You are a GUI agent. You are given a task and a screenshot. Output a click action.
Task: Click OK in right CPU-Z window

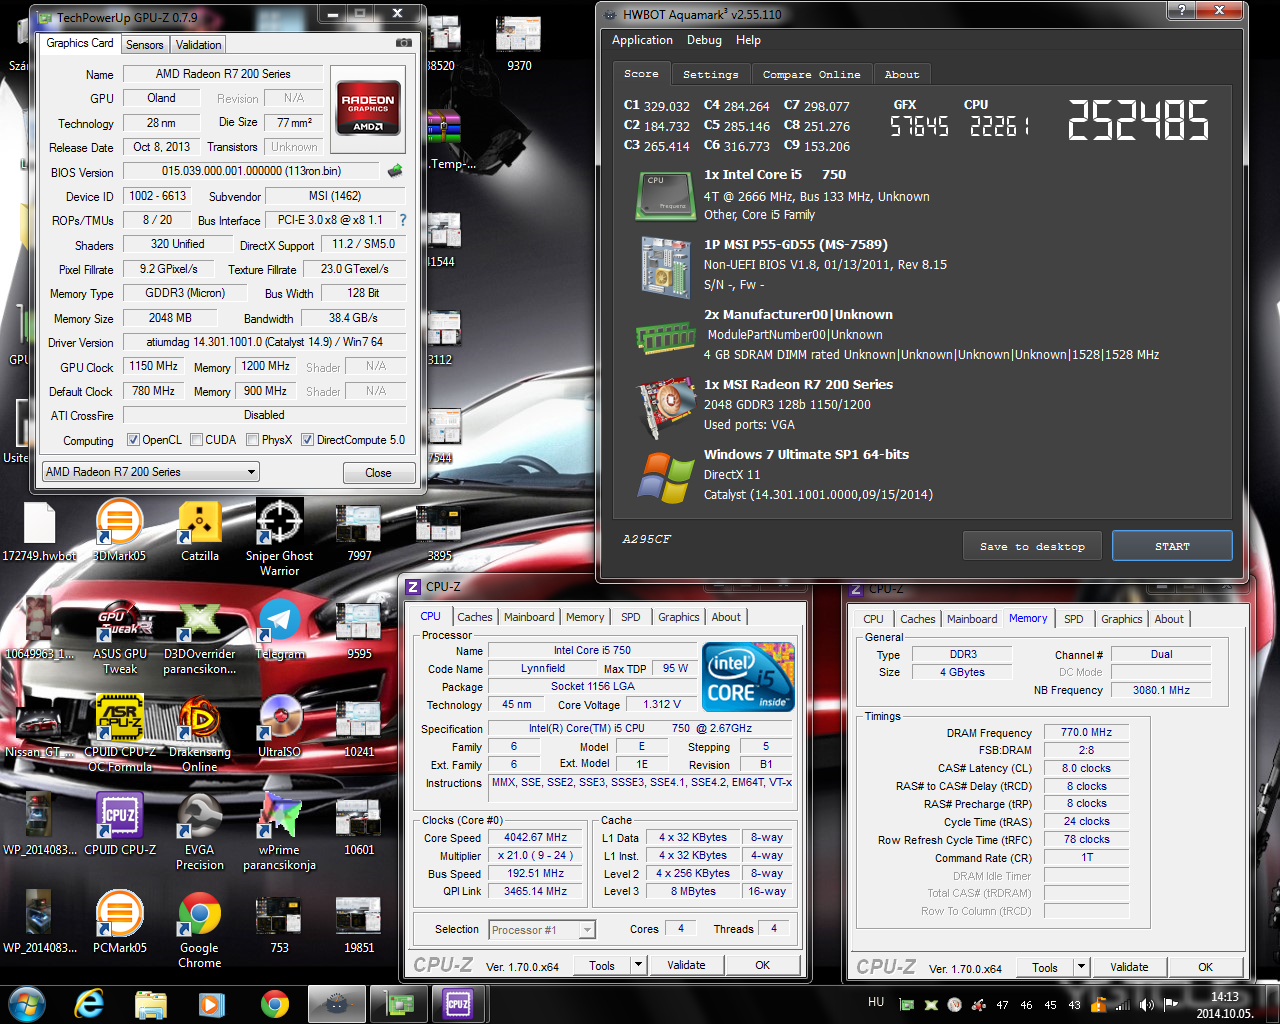pyautogui.click(x=1205, y=967)
